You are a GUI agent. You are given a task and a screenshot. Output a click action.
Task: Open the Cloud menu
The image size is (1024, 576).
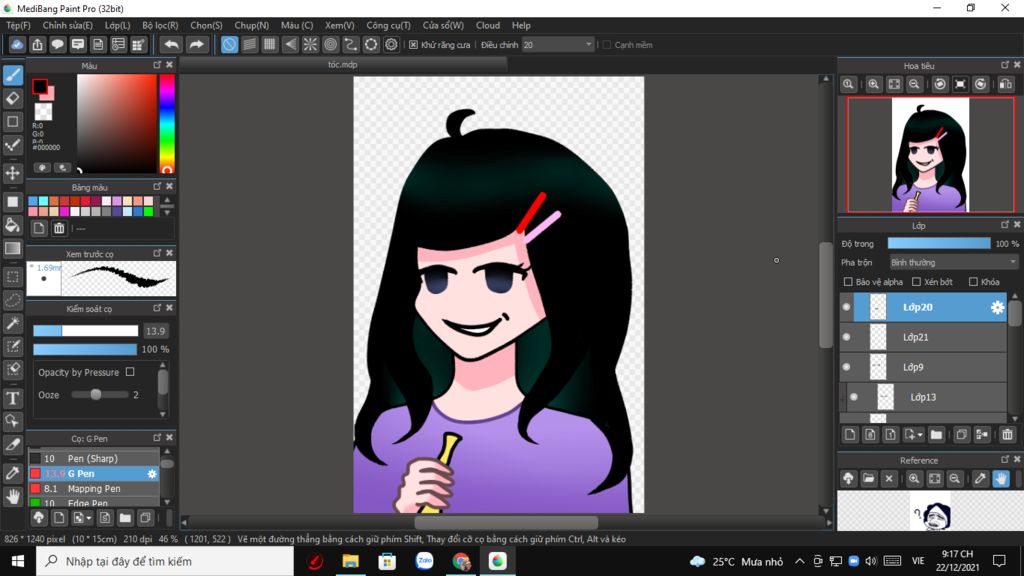point(488,25)
